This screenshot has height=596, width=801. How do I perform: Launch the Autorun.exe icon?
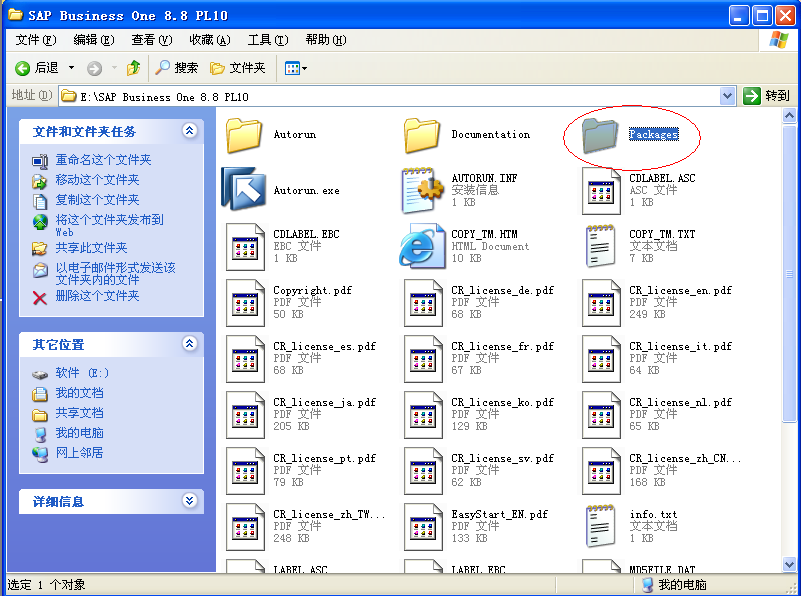coord(244,189)
